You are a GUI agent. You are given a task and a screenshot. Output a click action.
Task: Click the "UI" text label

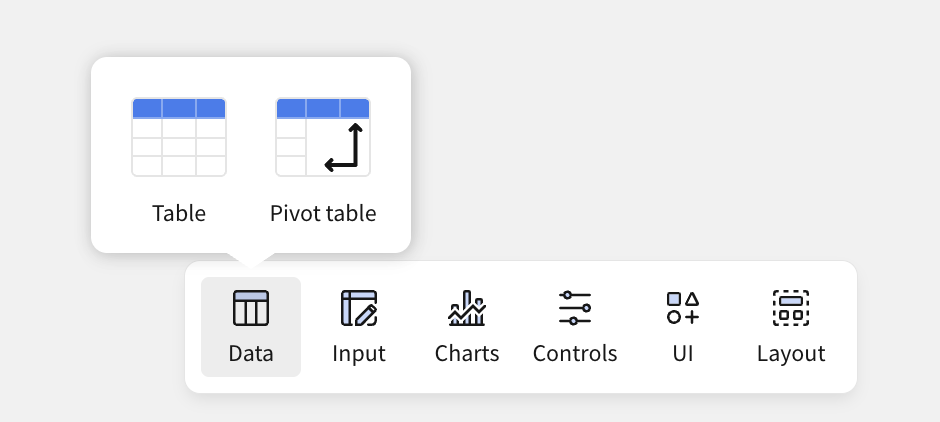(683, 353)
